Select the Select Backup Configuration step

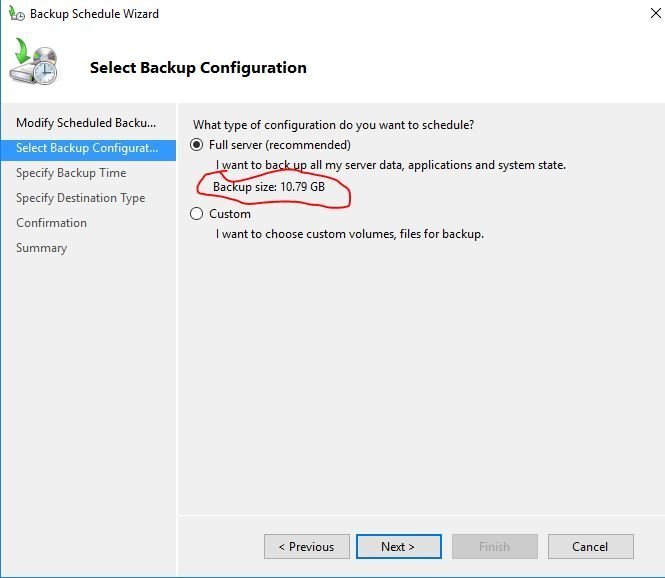click(88, 148)
